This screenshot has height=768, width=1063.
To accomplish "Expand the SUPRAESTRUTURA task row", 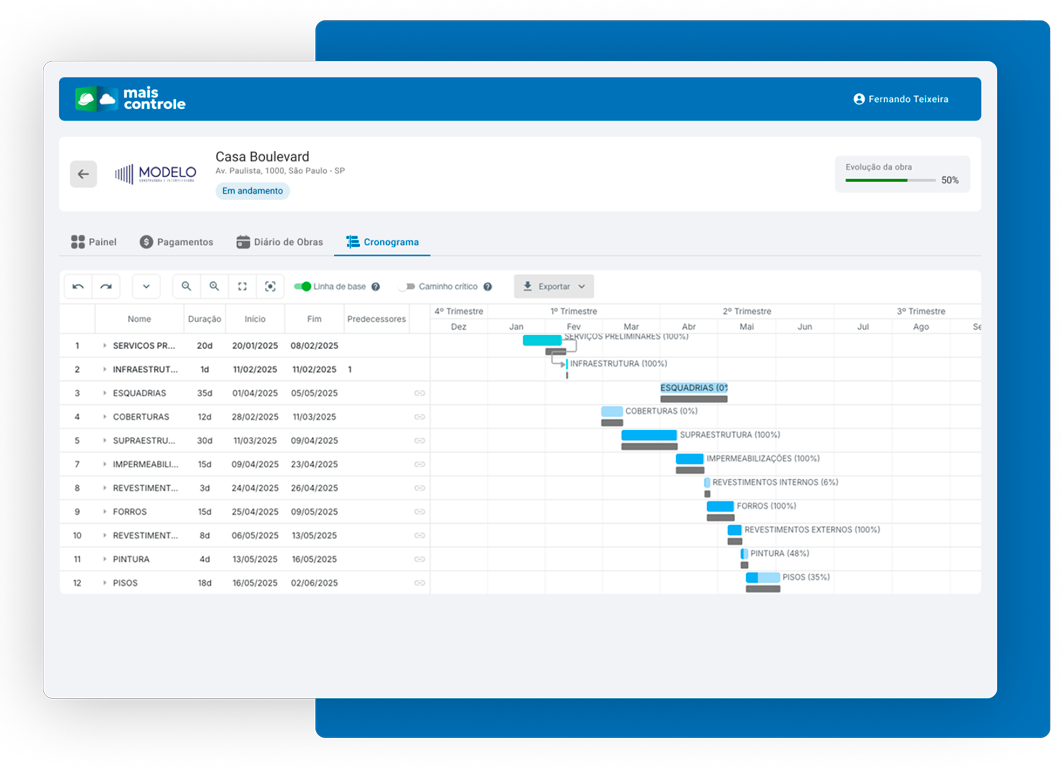I will (104, 441).
